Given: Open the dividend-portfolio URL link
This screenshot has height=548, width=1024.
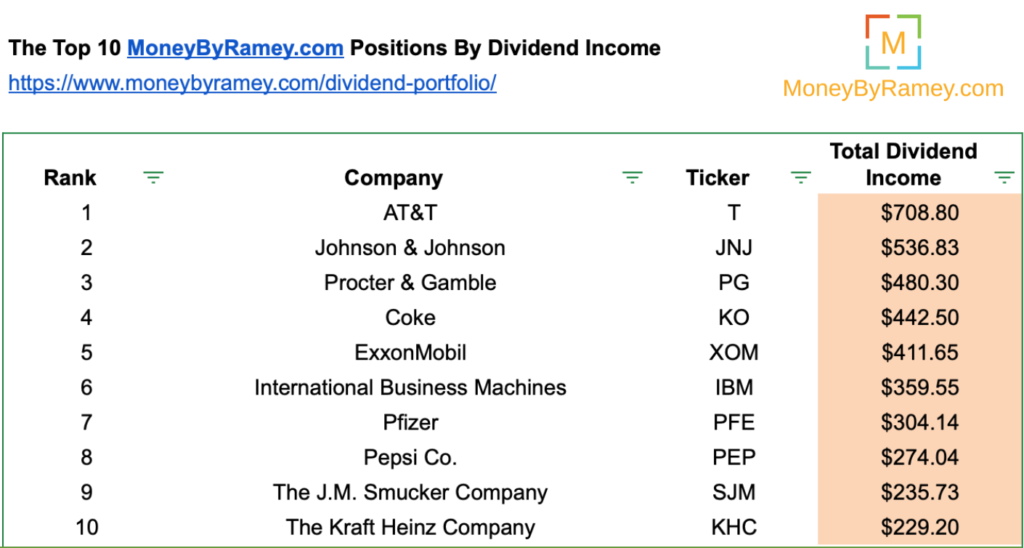Looking at the screenshot, I should 252,83.
